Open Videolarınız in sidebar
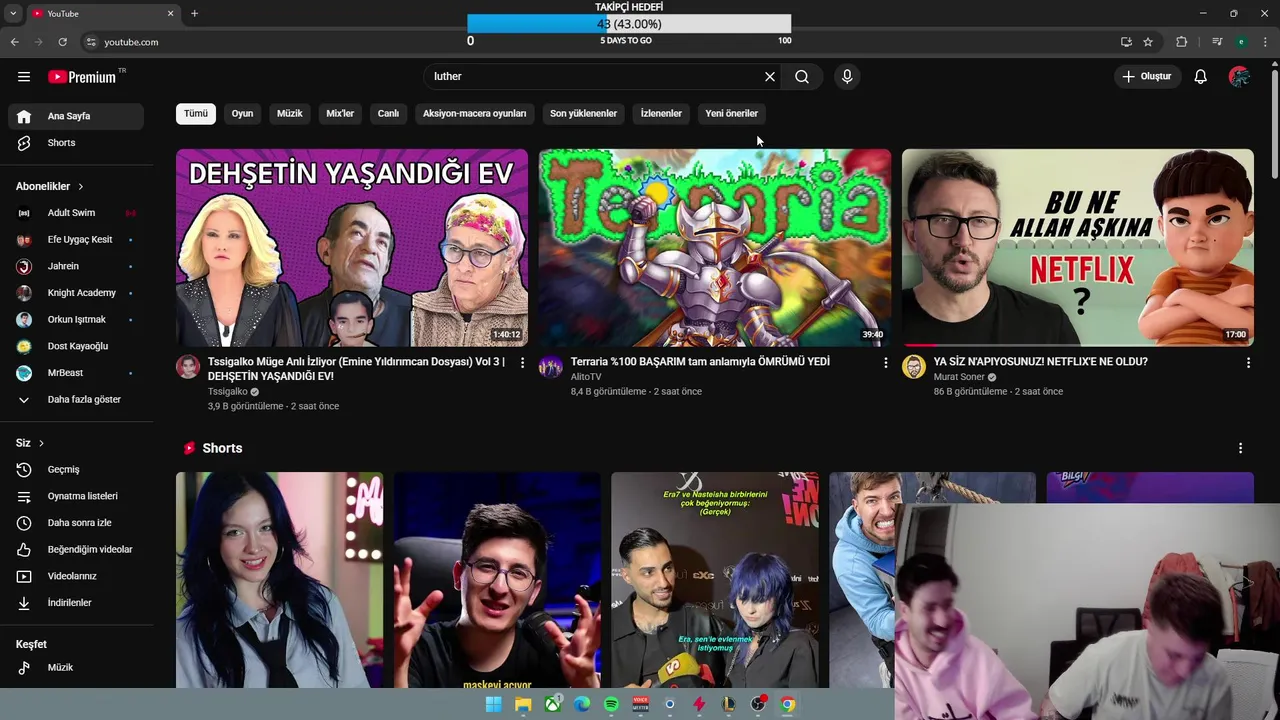The image size is (1280, 720). (76, 576)
